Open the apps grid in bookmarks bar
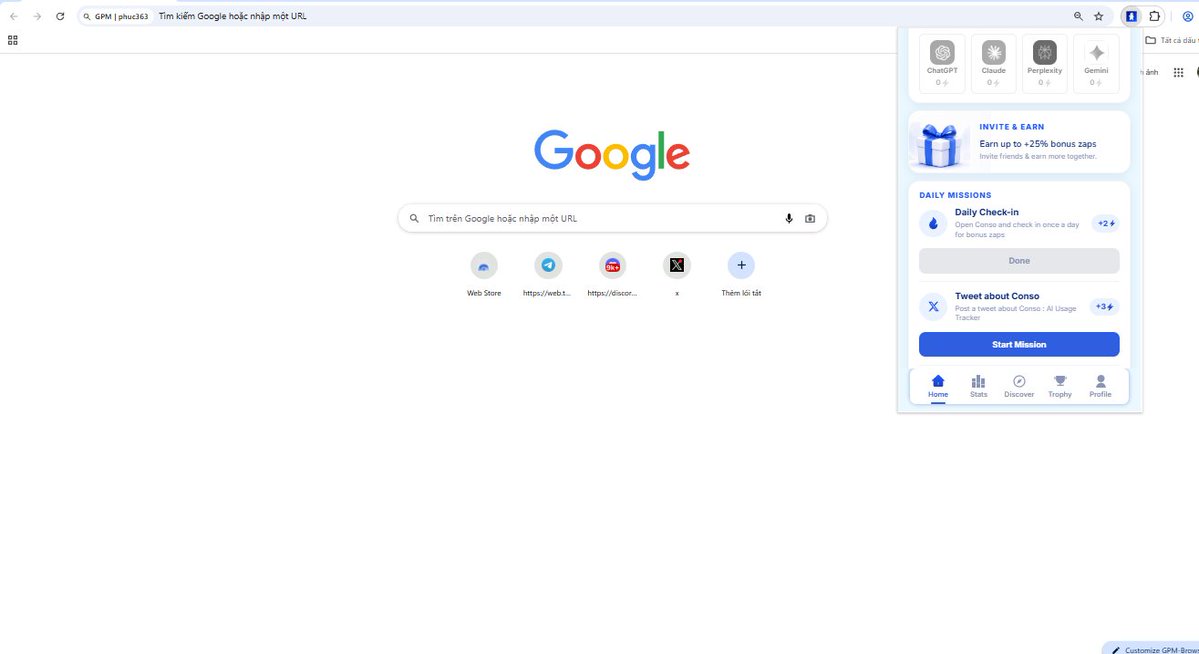 [12, 41]
